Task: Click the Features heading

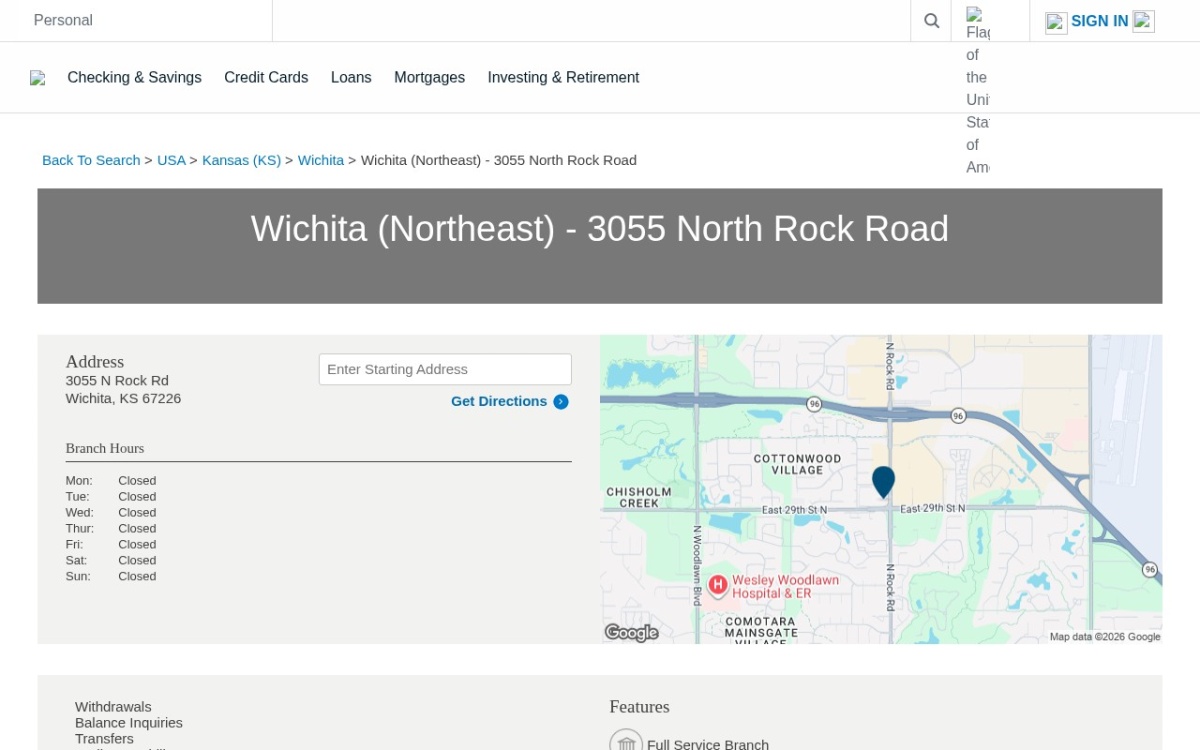Action: 639,707
